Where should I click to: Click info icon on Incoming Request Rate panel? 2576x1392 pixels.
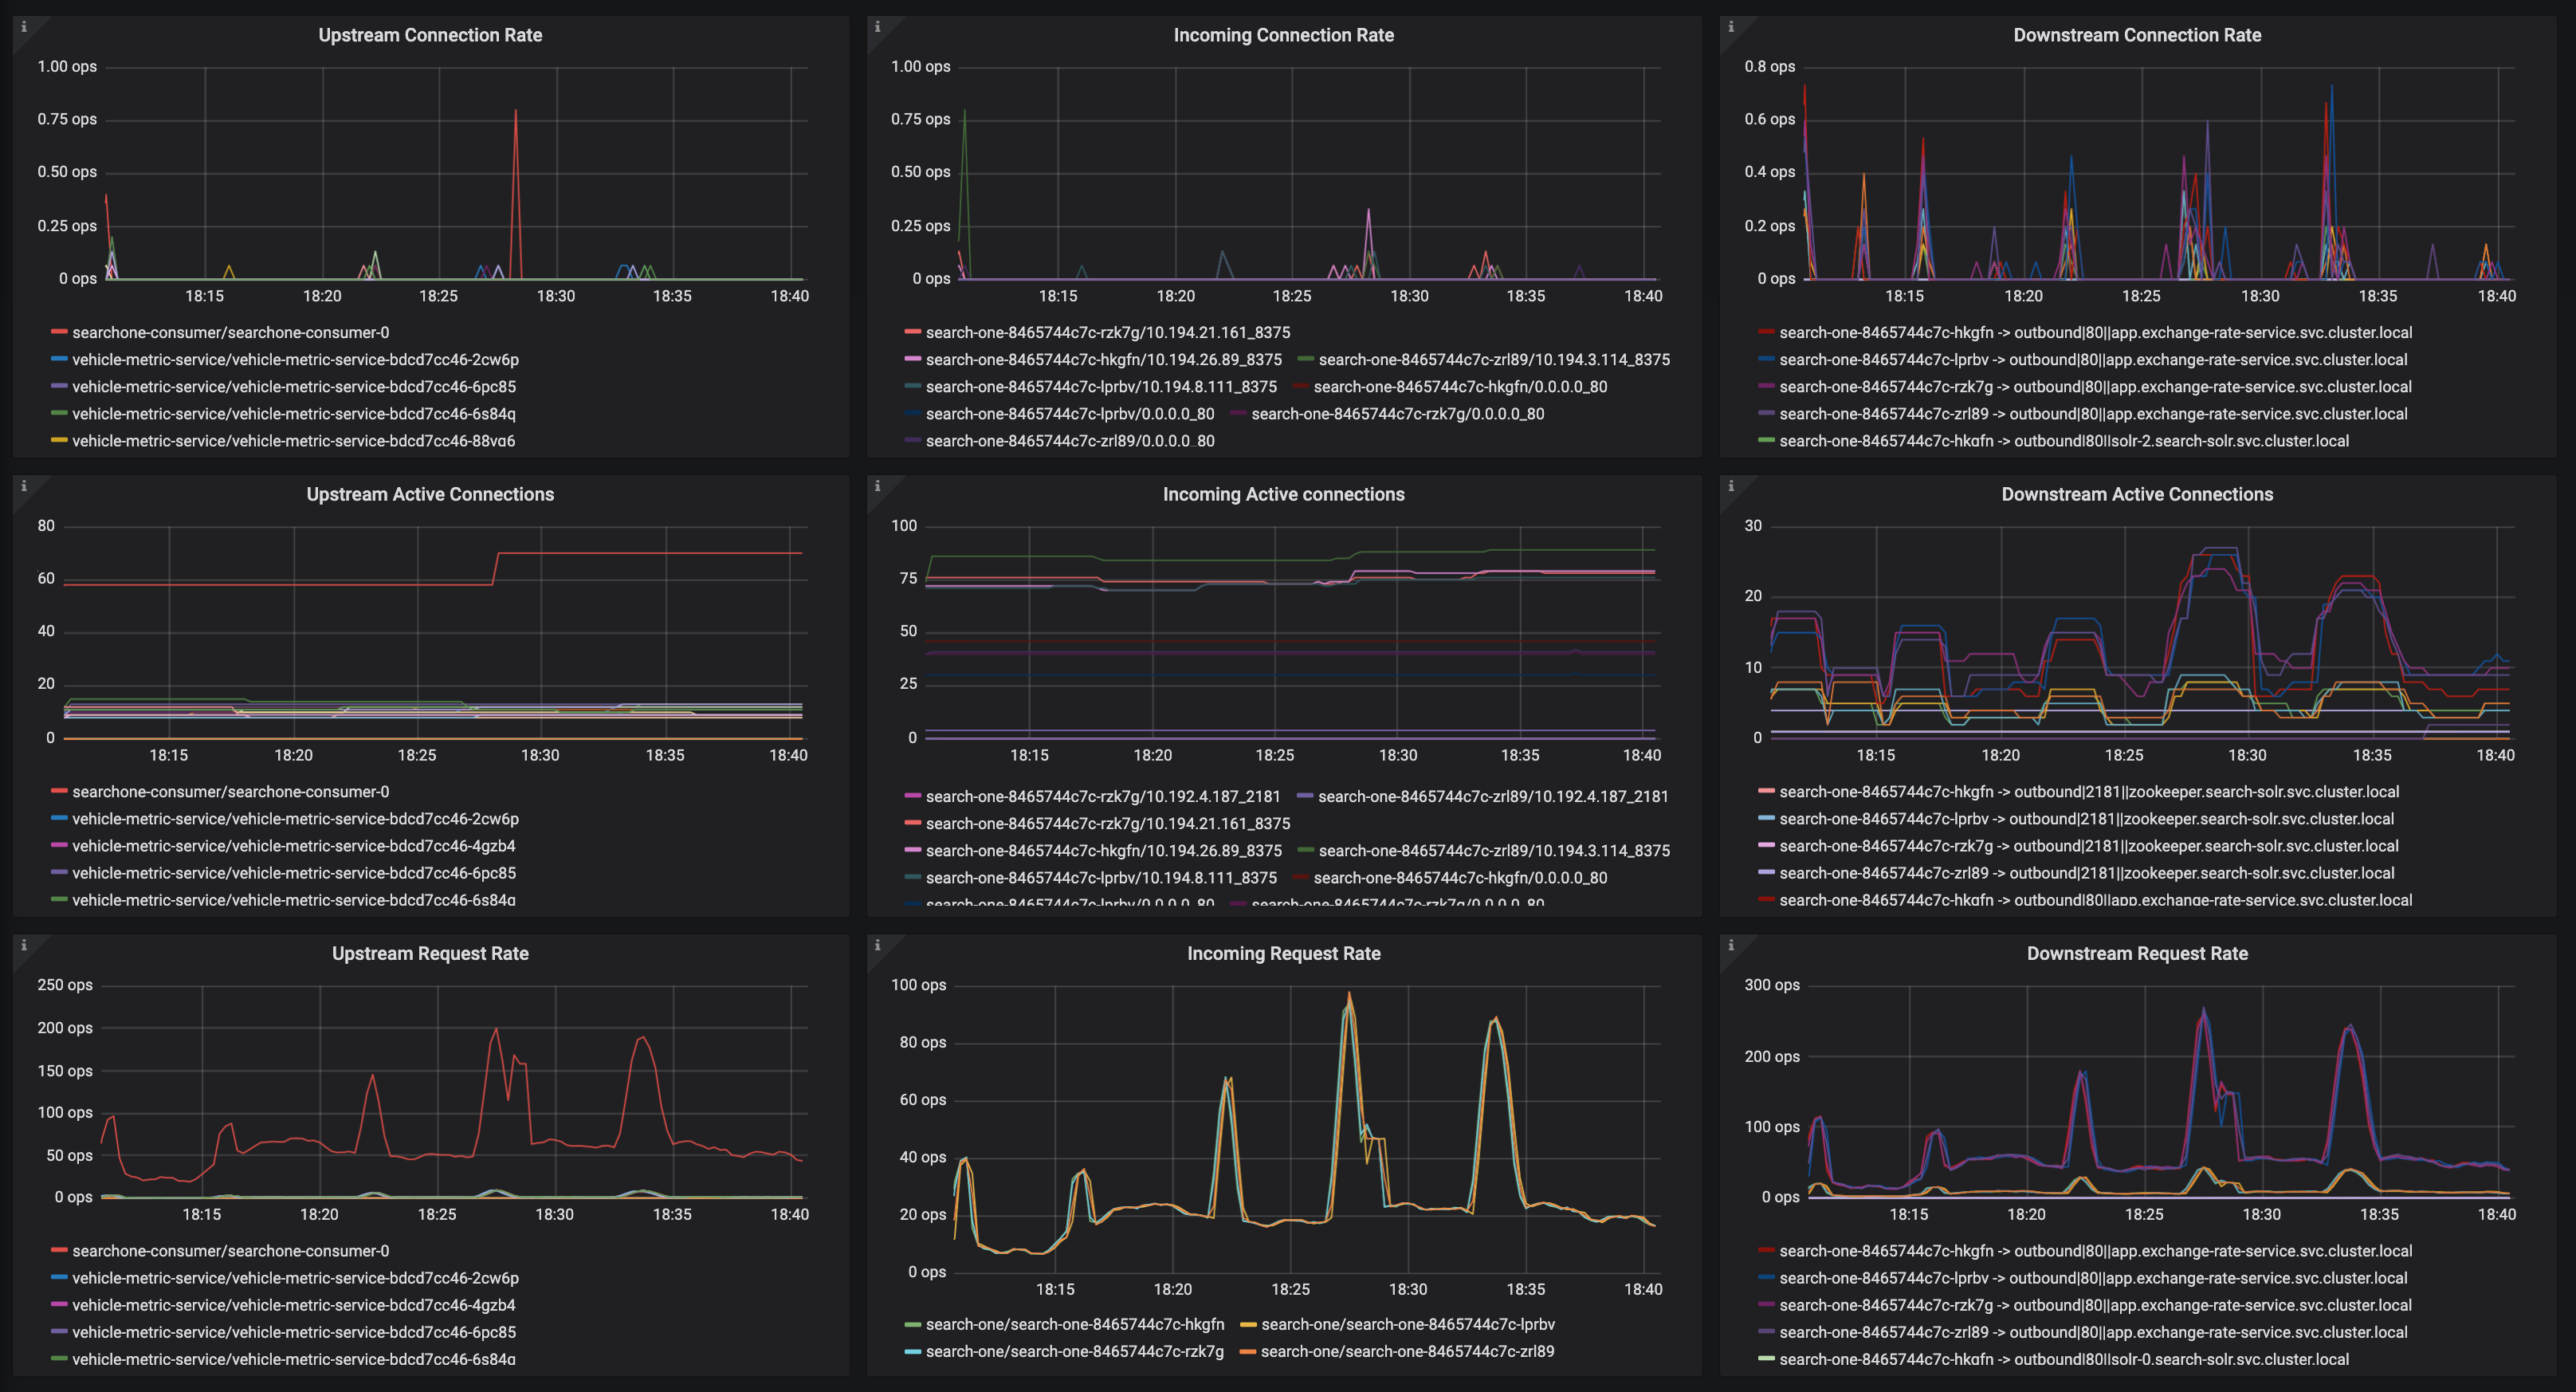point(877,945)
